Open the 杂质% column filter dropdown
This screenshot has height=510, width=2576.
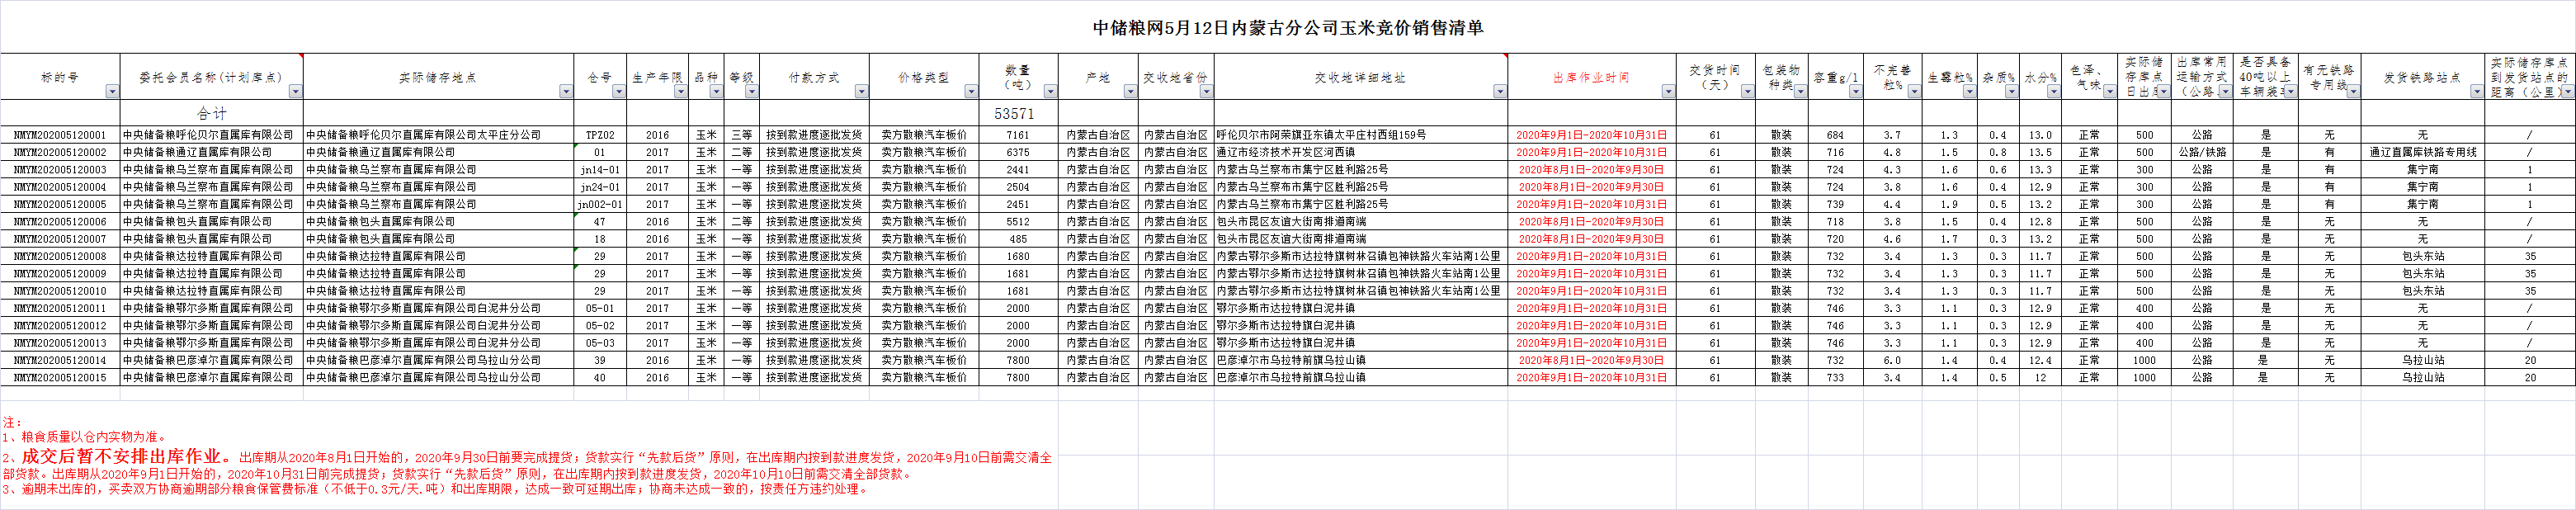[2011, 92]
